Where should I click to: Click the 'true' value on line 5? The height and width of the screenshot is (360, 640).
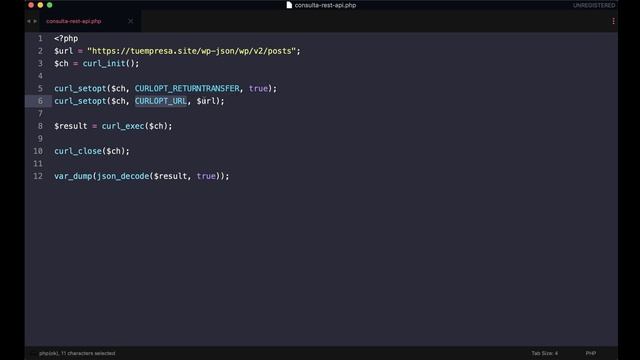tap(258, 89)
